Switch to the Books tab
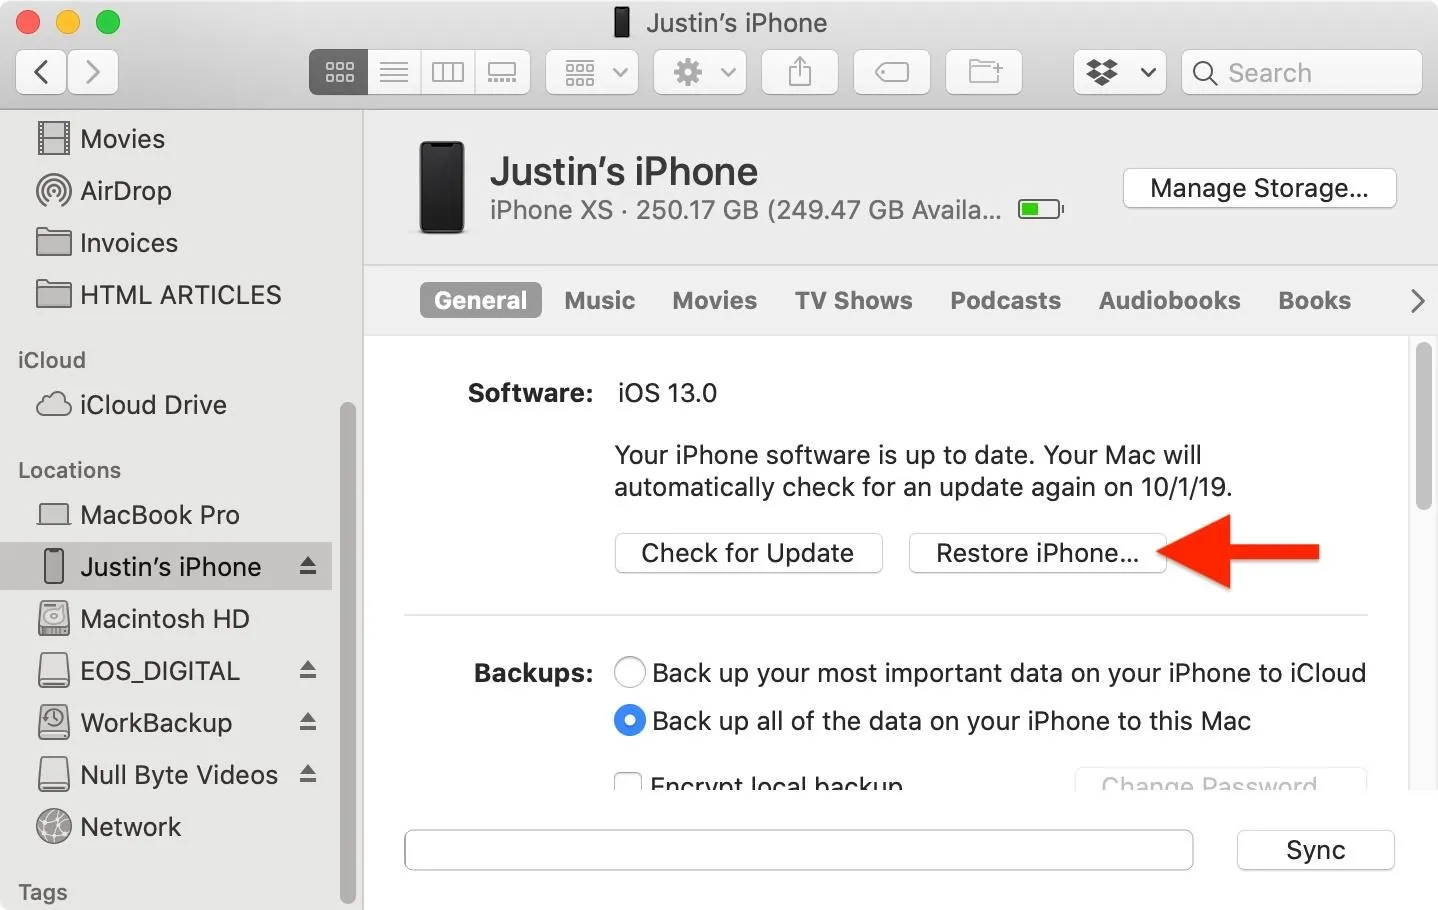The height and width of the screenshot is (910, 1438). coord(1314,300)
